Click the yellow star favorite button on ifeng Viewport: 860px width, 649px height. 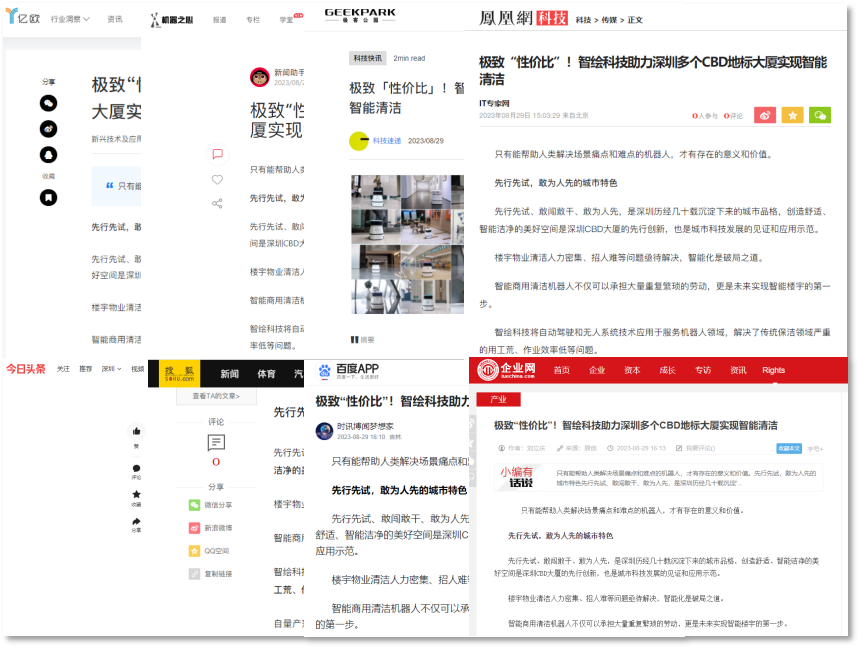point(792,116)
